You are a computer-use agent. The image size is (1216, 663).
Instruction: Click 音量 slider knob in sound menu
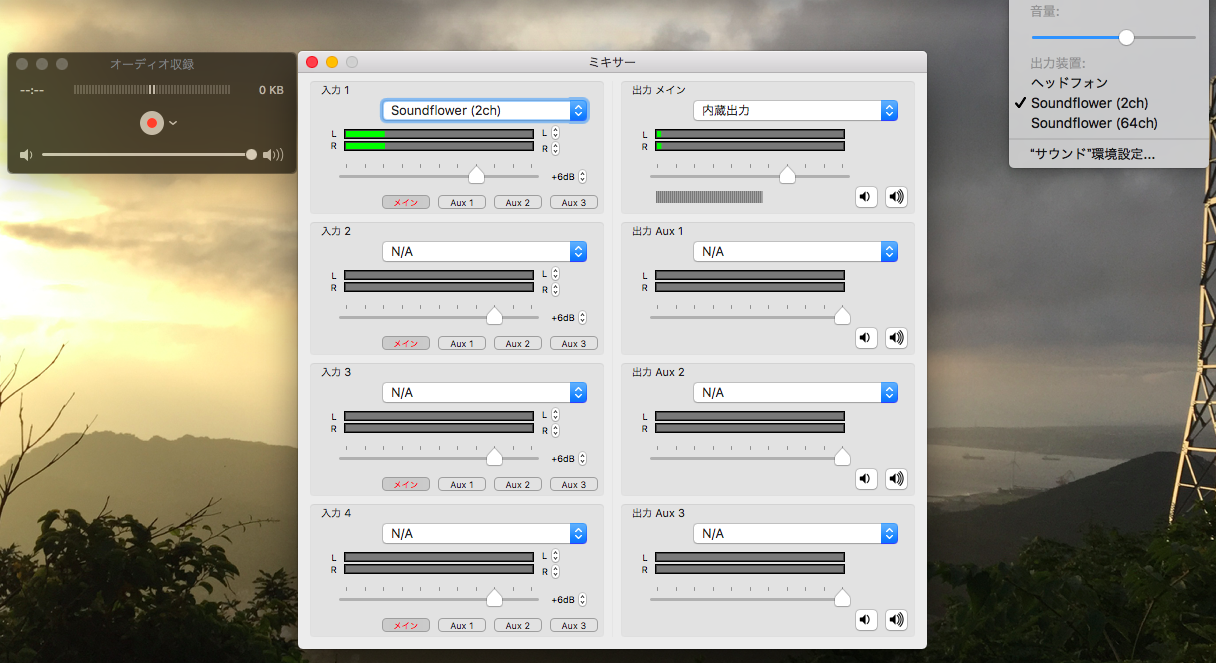[1126, 37]
